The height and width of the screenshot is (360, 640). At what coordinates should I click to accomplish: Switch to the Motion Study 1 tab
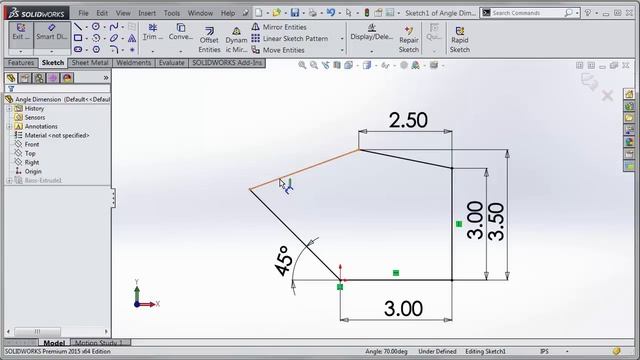tap(101, 342)
